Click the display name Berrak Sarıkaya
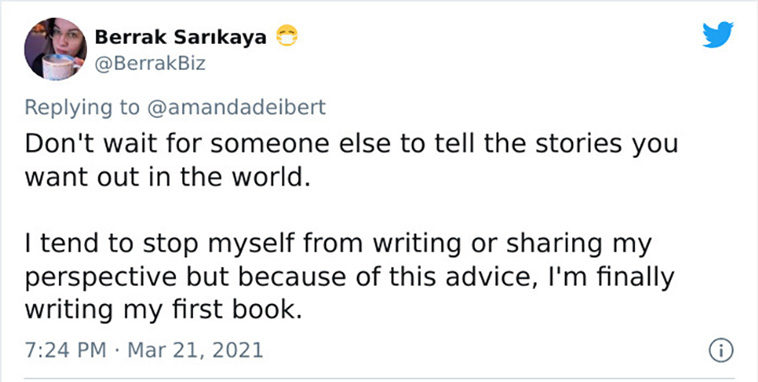This screenshot has height=382, width=758. (181, 37)
